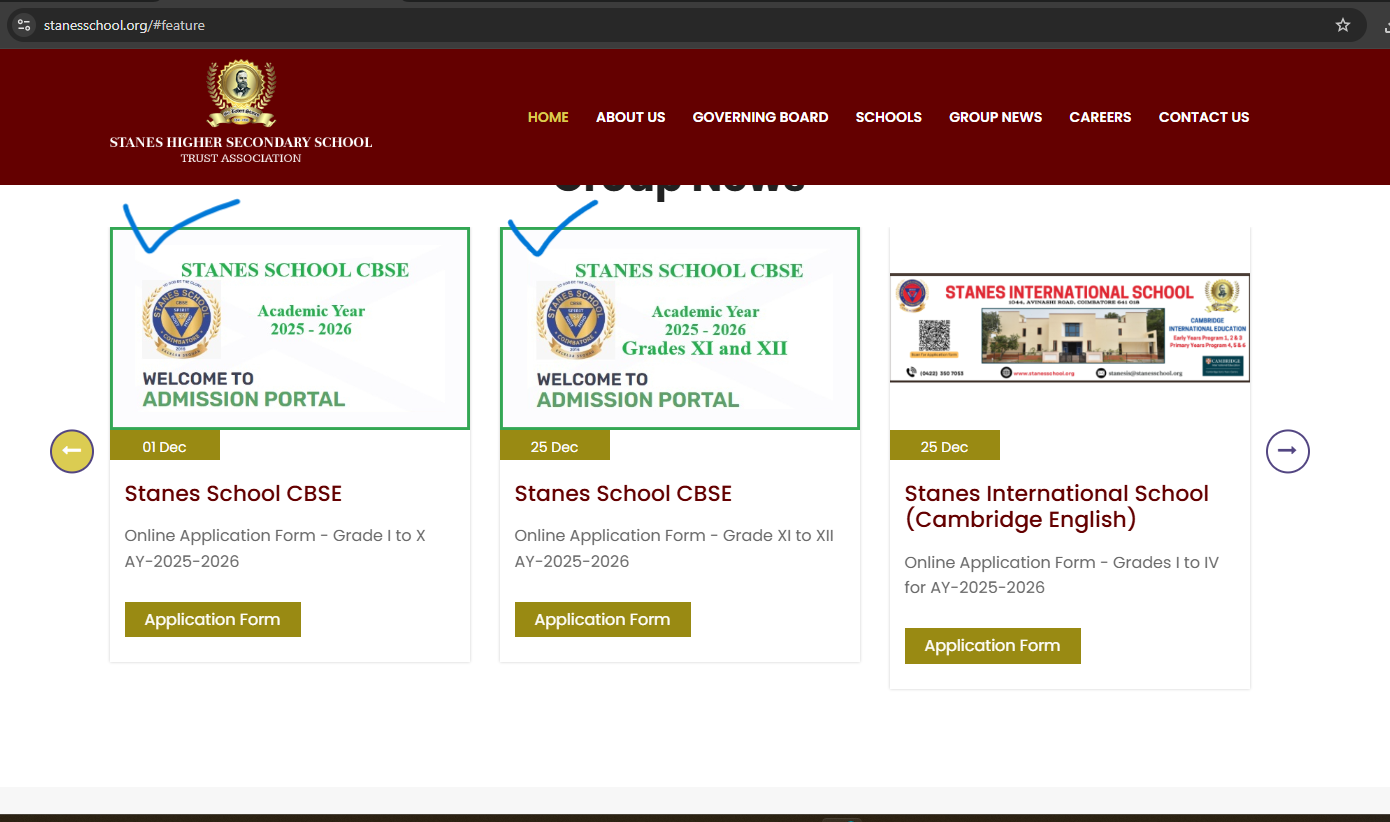Click the TRUST ASSOCIATION text under the logo

tap(241, 158)
